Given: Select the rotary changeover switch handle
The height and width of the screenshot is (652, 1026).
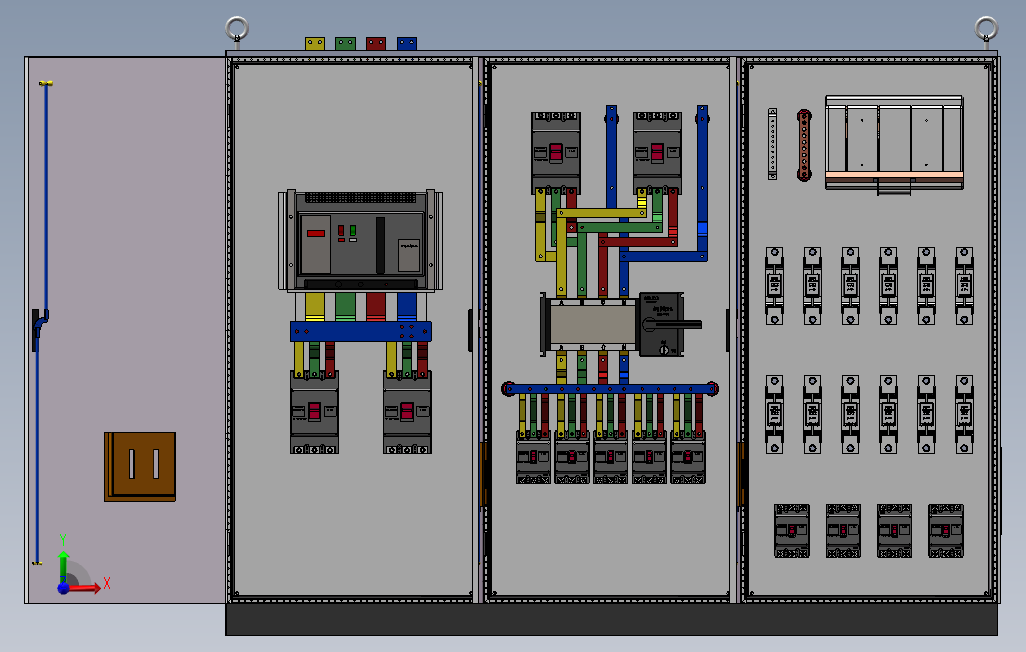Looking at the screenshot, I should click(672, 325).
